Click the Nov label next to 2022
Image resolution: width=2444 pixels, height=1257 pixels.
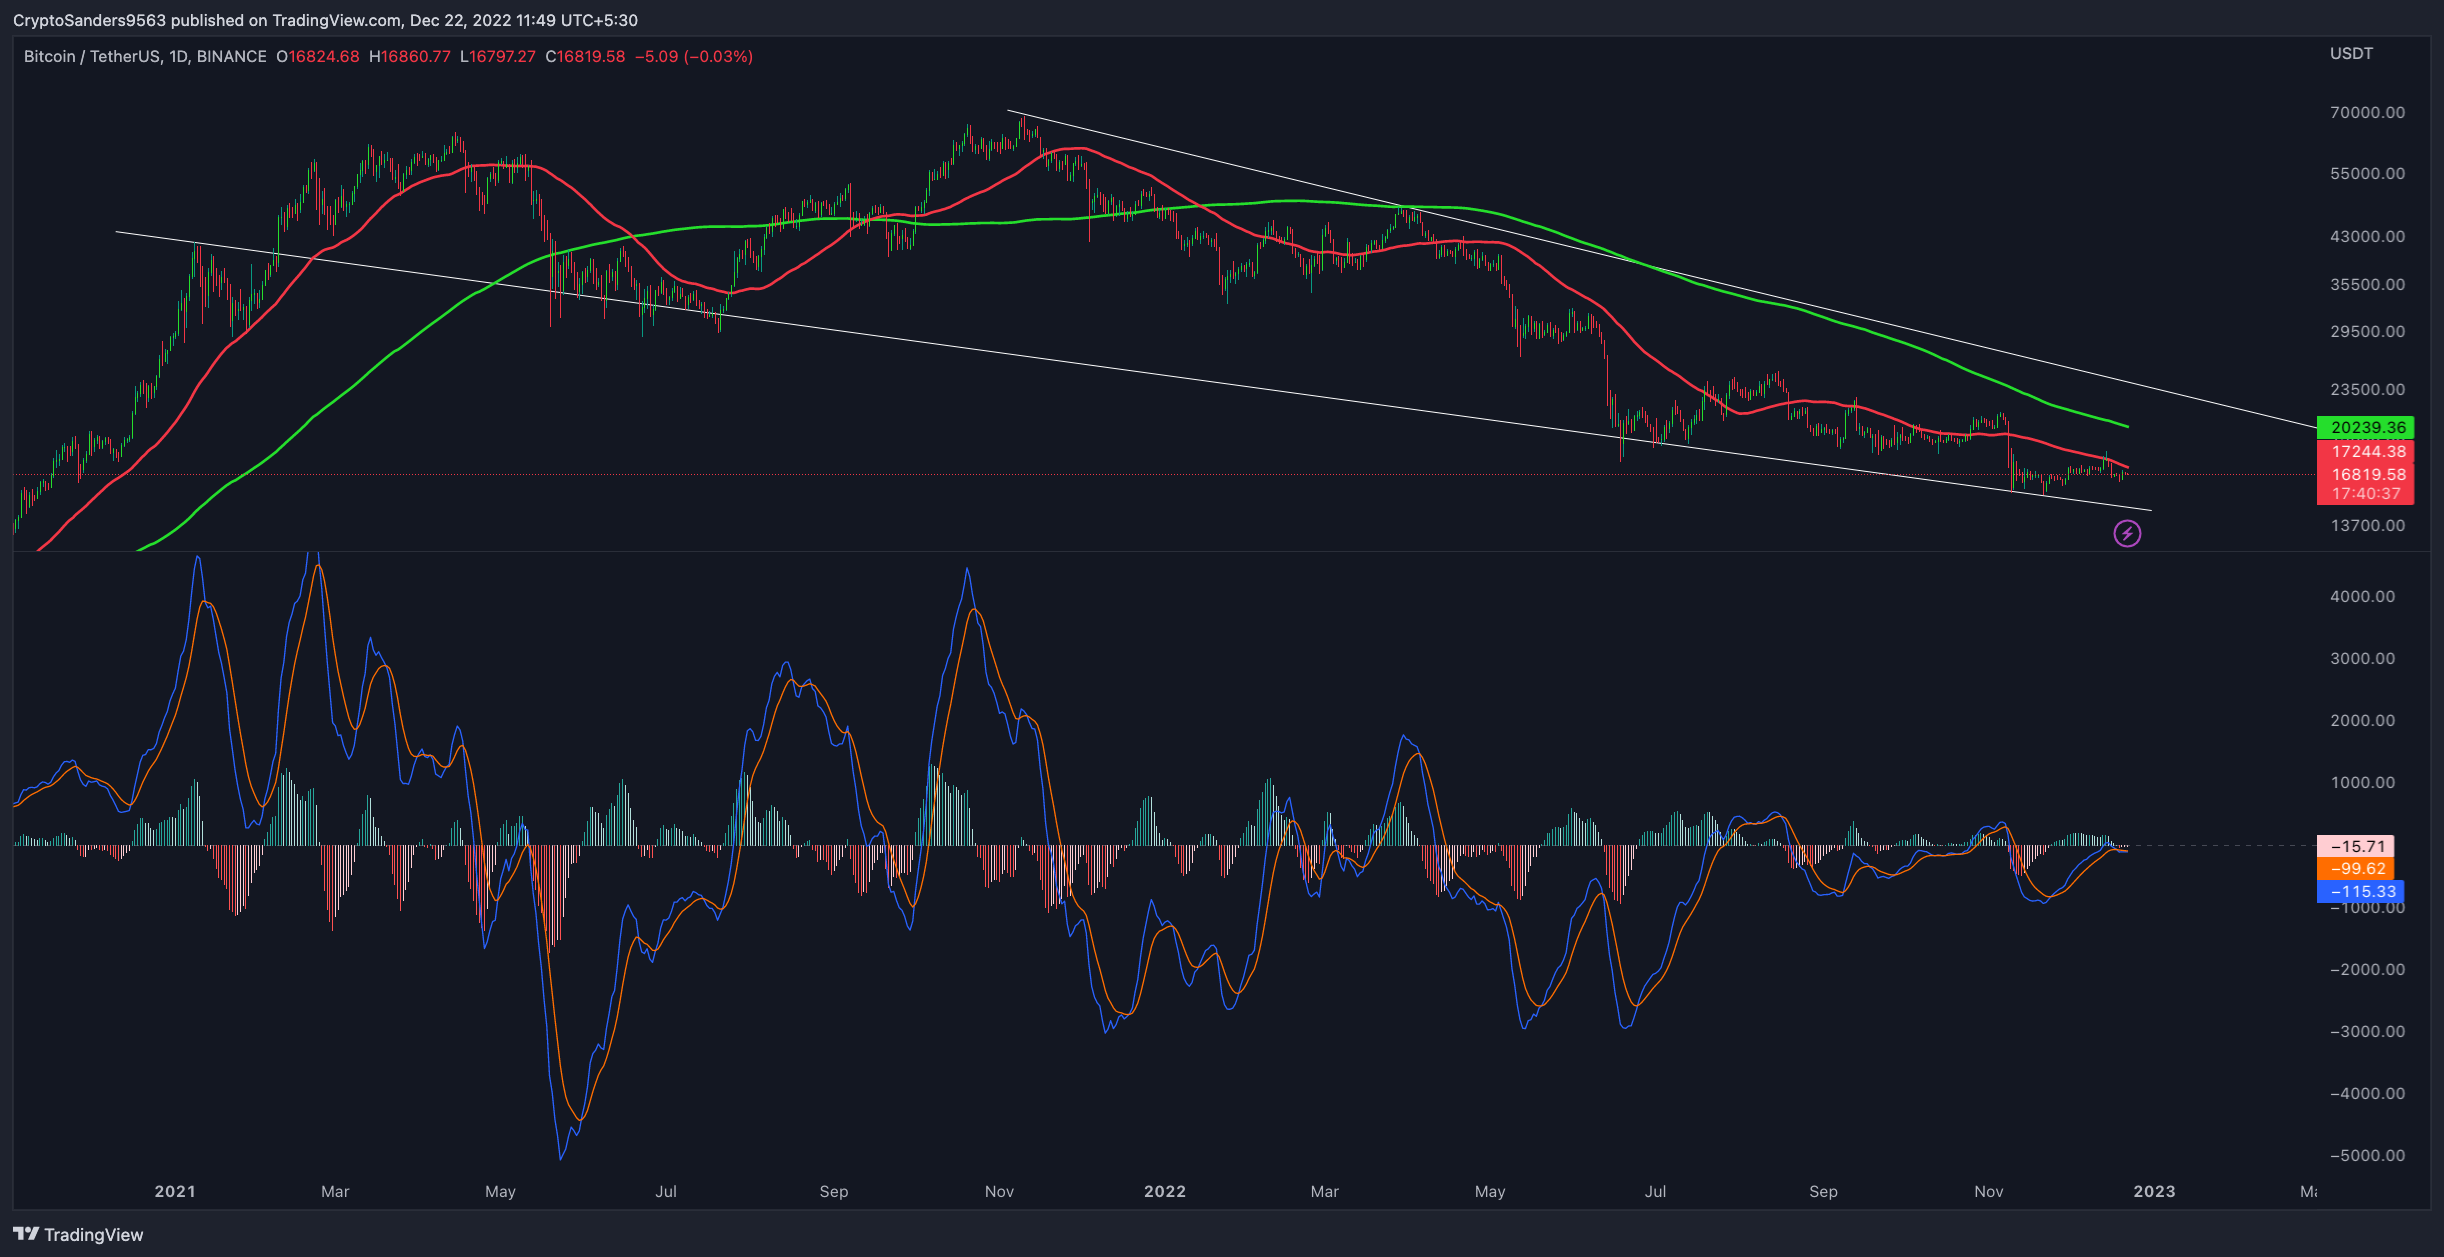click(1000, 1191)
